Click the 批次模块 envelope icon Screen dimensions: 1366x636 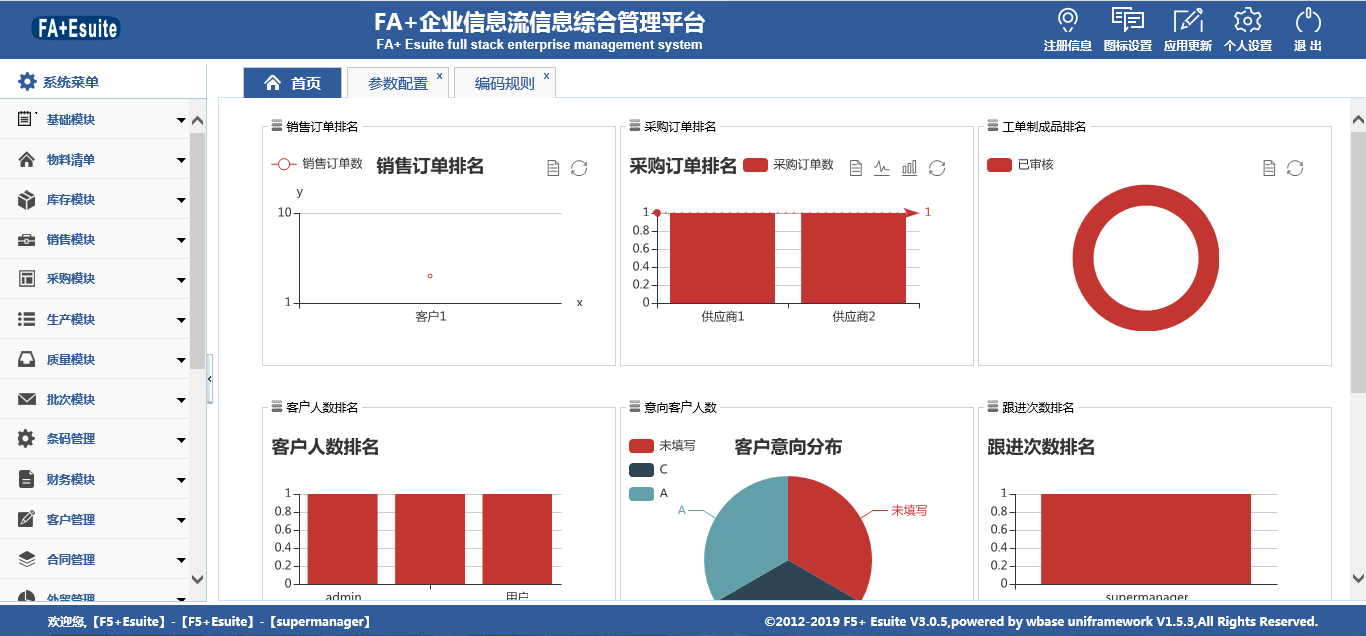click(27, 399)
